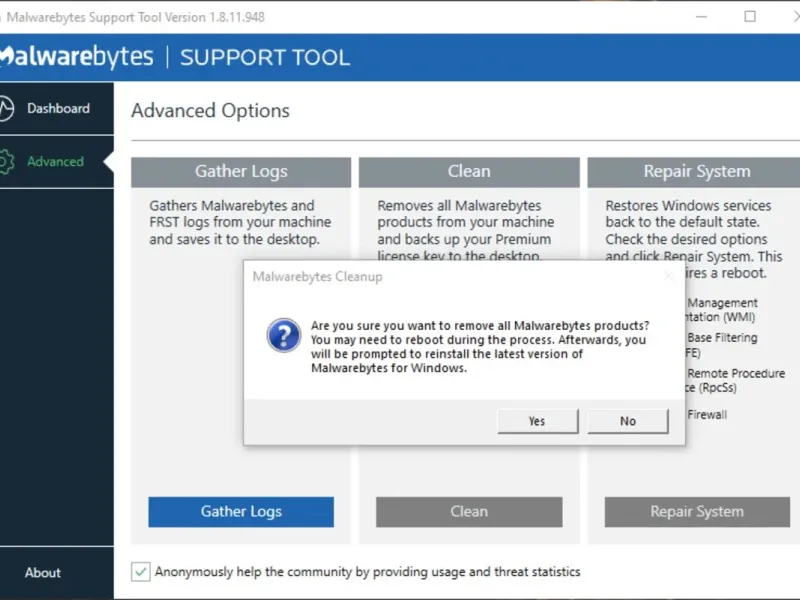Click the Malwarebytes logo in header
The height and width of the screenshot is (600, 800).
(x=75, y=56)
